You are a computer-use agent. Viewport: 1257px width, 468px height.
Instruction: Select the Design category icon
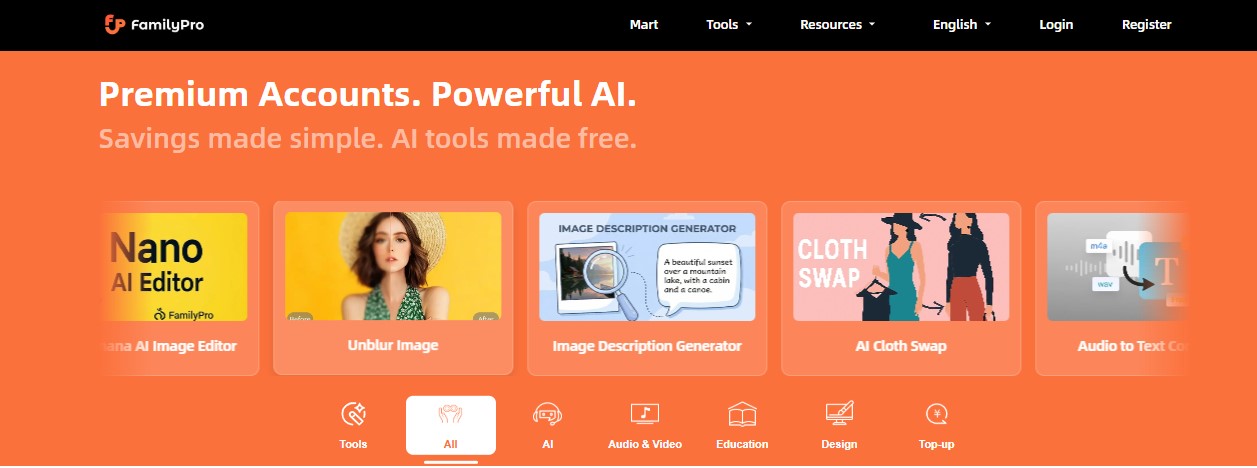[x=839, y=413]
